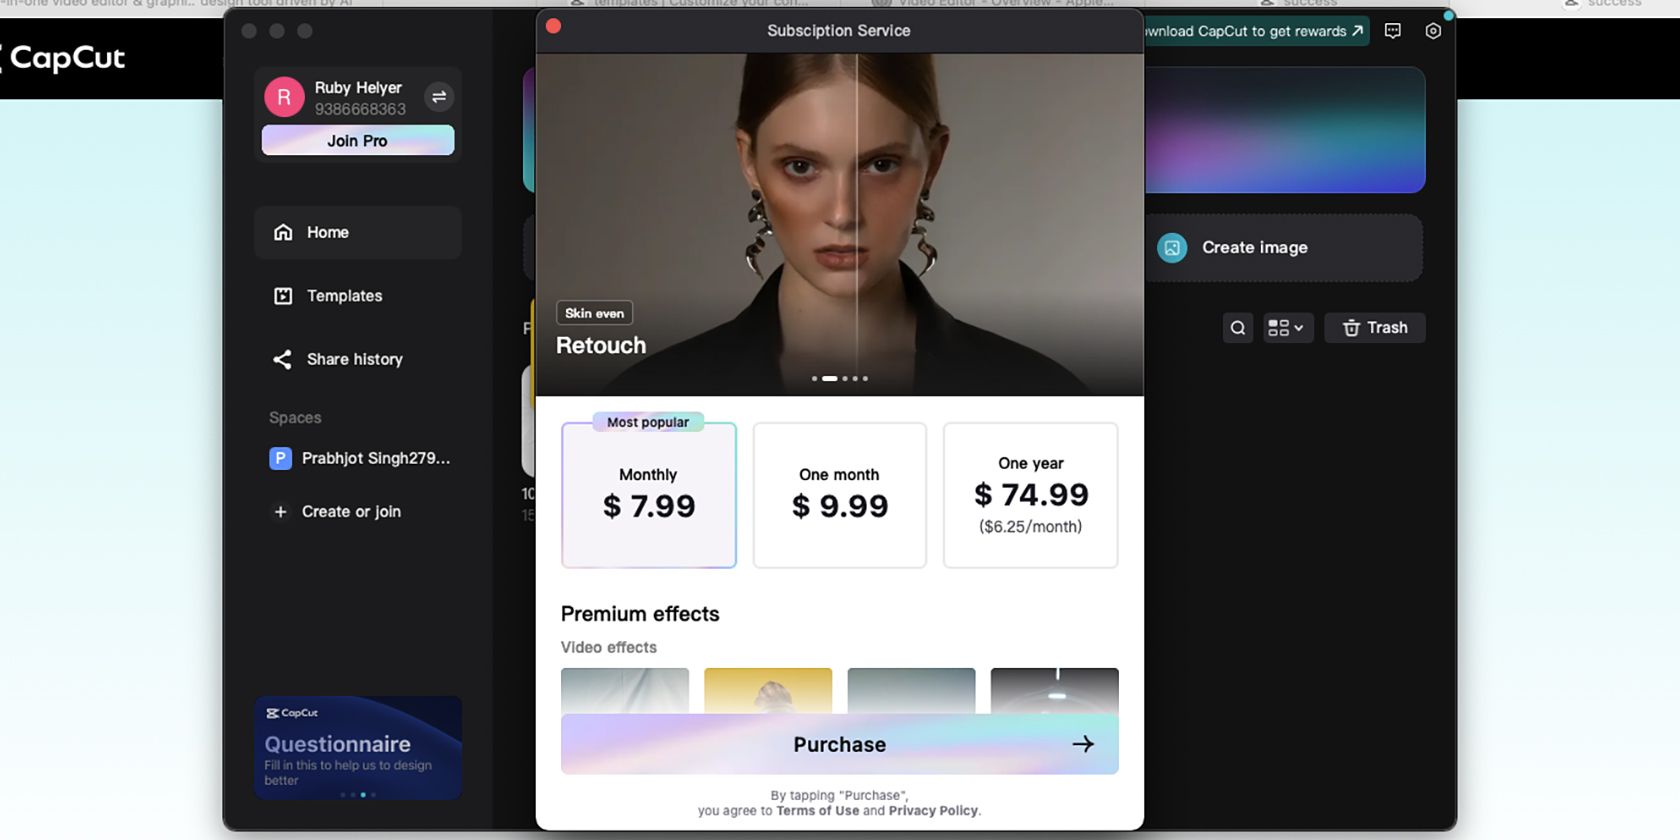Image resolution: width=1680 pixels, height=840 pixels.
Task: Click the search magnifier icon
Action: point(1238,328)
